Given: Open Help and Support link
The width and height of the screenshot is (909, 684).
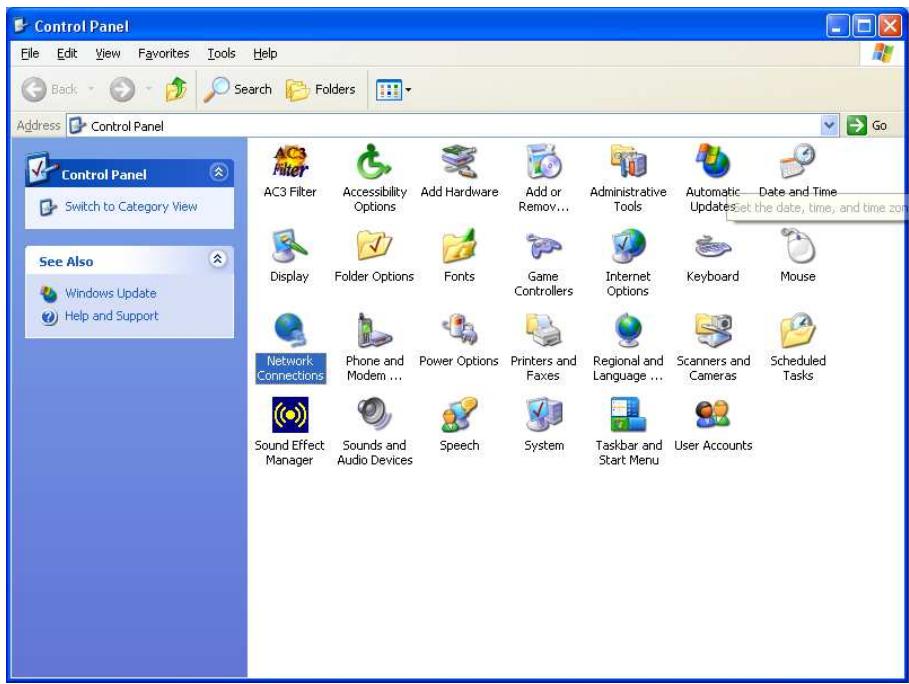Looking at the screenshot, I should tap(111, 316).
